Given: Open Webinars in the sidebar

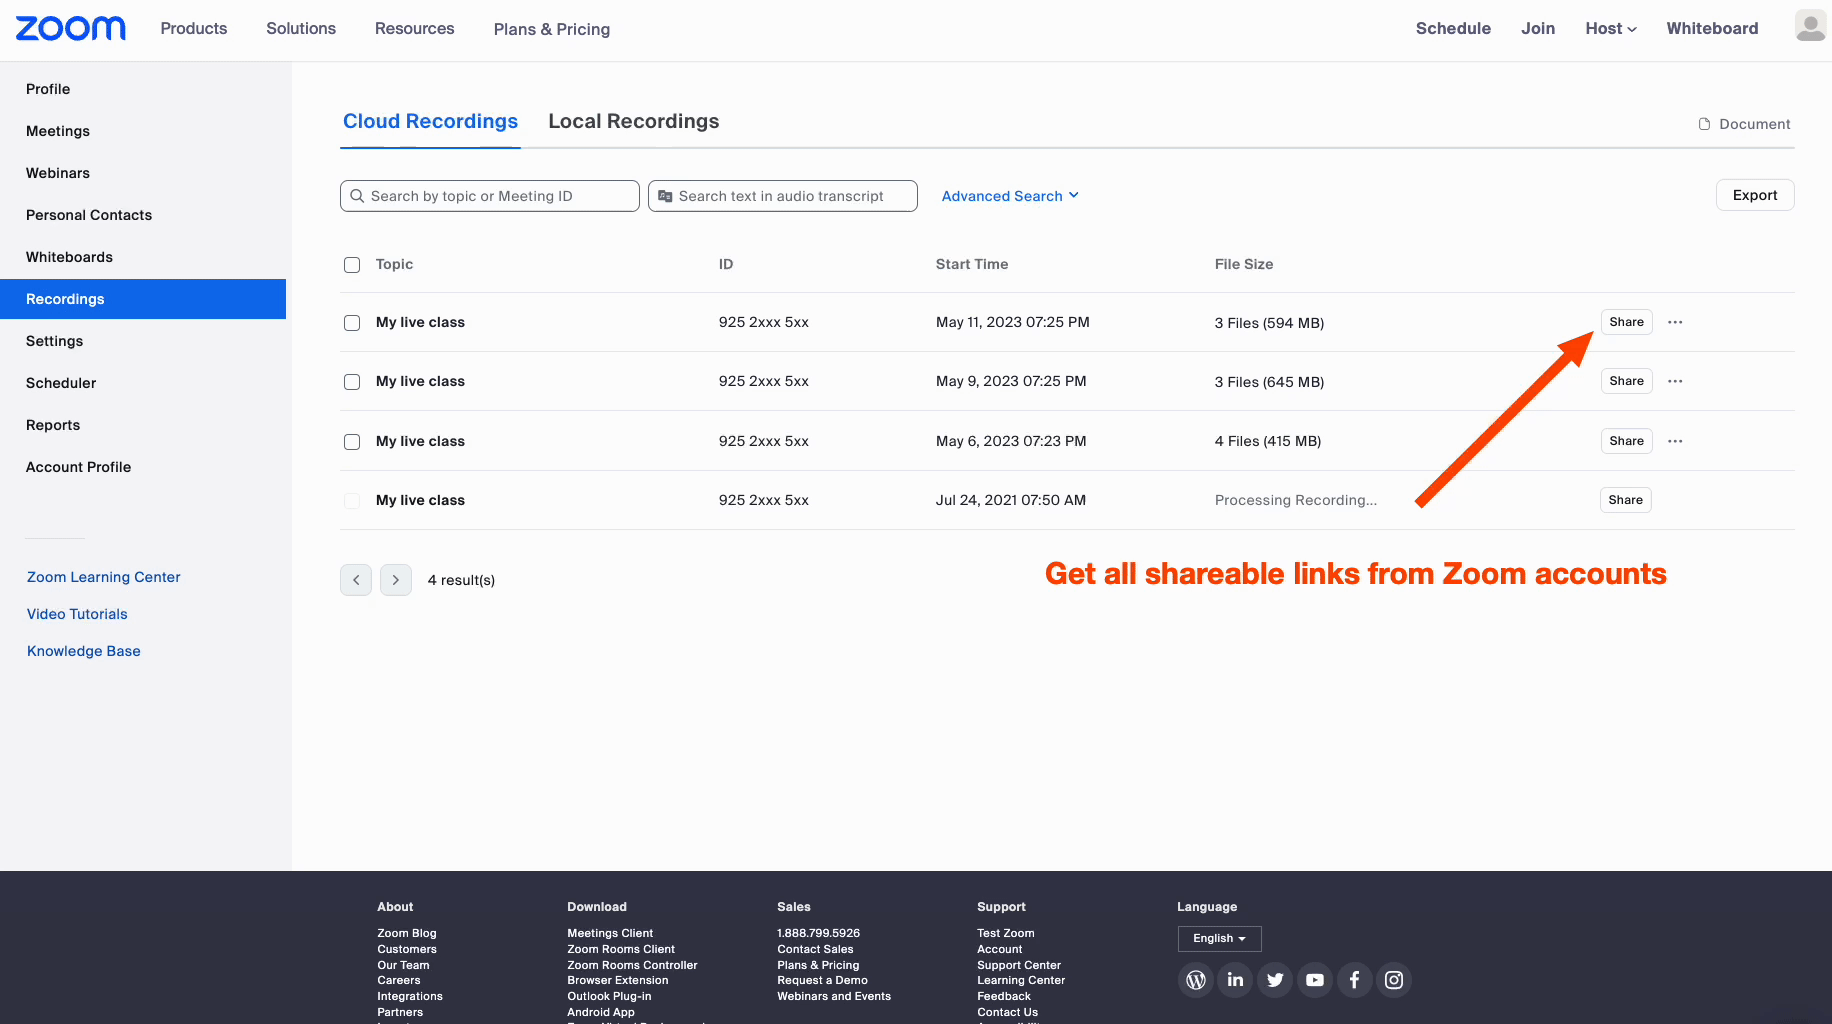Looking at the screenshot, I should [x=58, y=173].
